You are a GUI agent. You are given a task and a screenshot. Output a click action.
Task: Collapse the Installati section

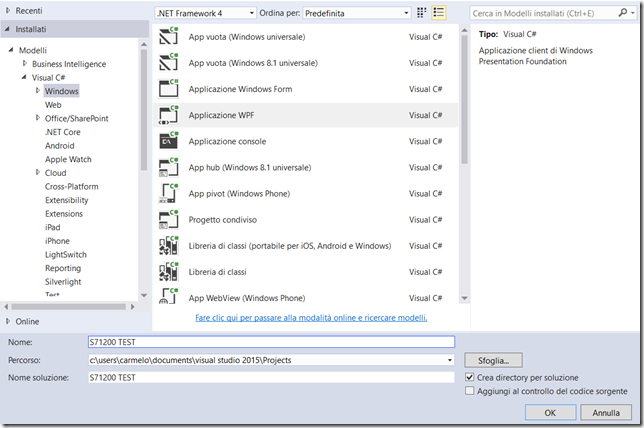pos(7,29)
